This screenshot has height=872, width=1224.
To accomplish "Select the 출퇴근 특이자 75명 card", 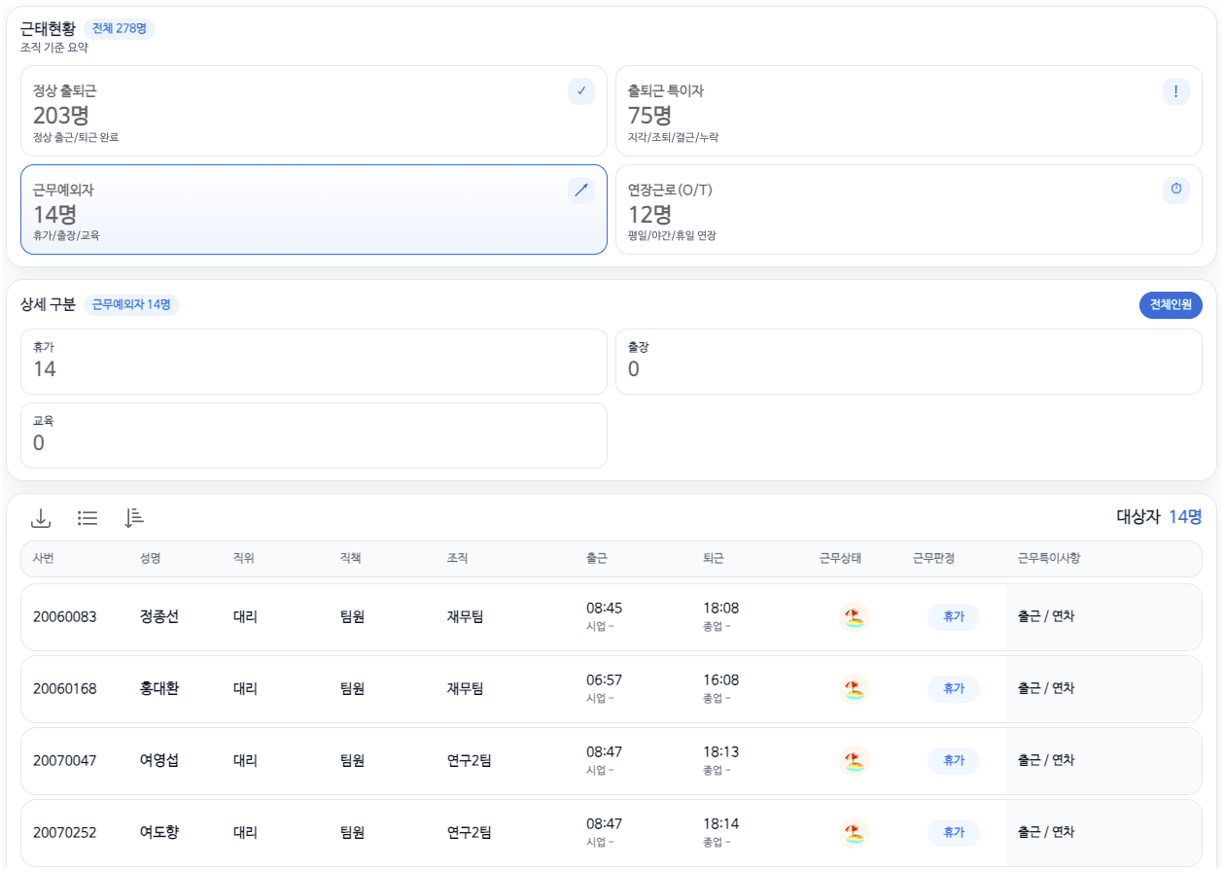I will click(909, 111).
